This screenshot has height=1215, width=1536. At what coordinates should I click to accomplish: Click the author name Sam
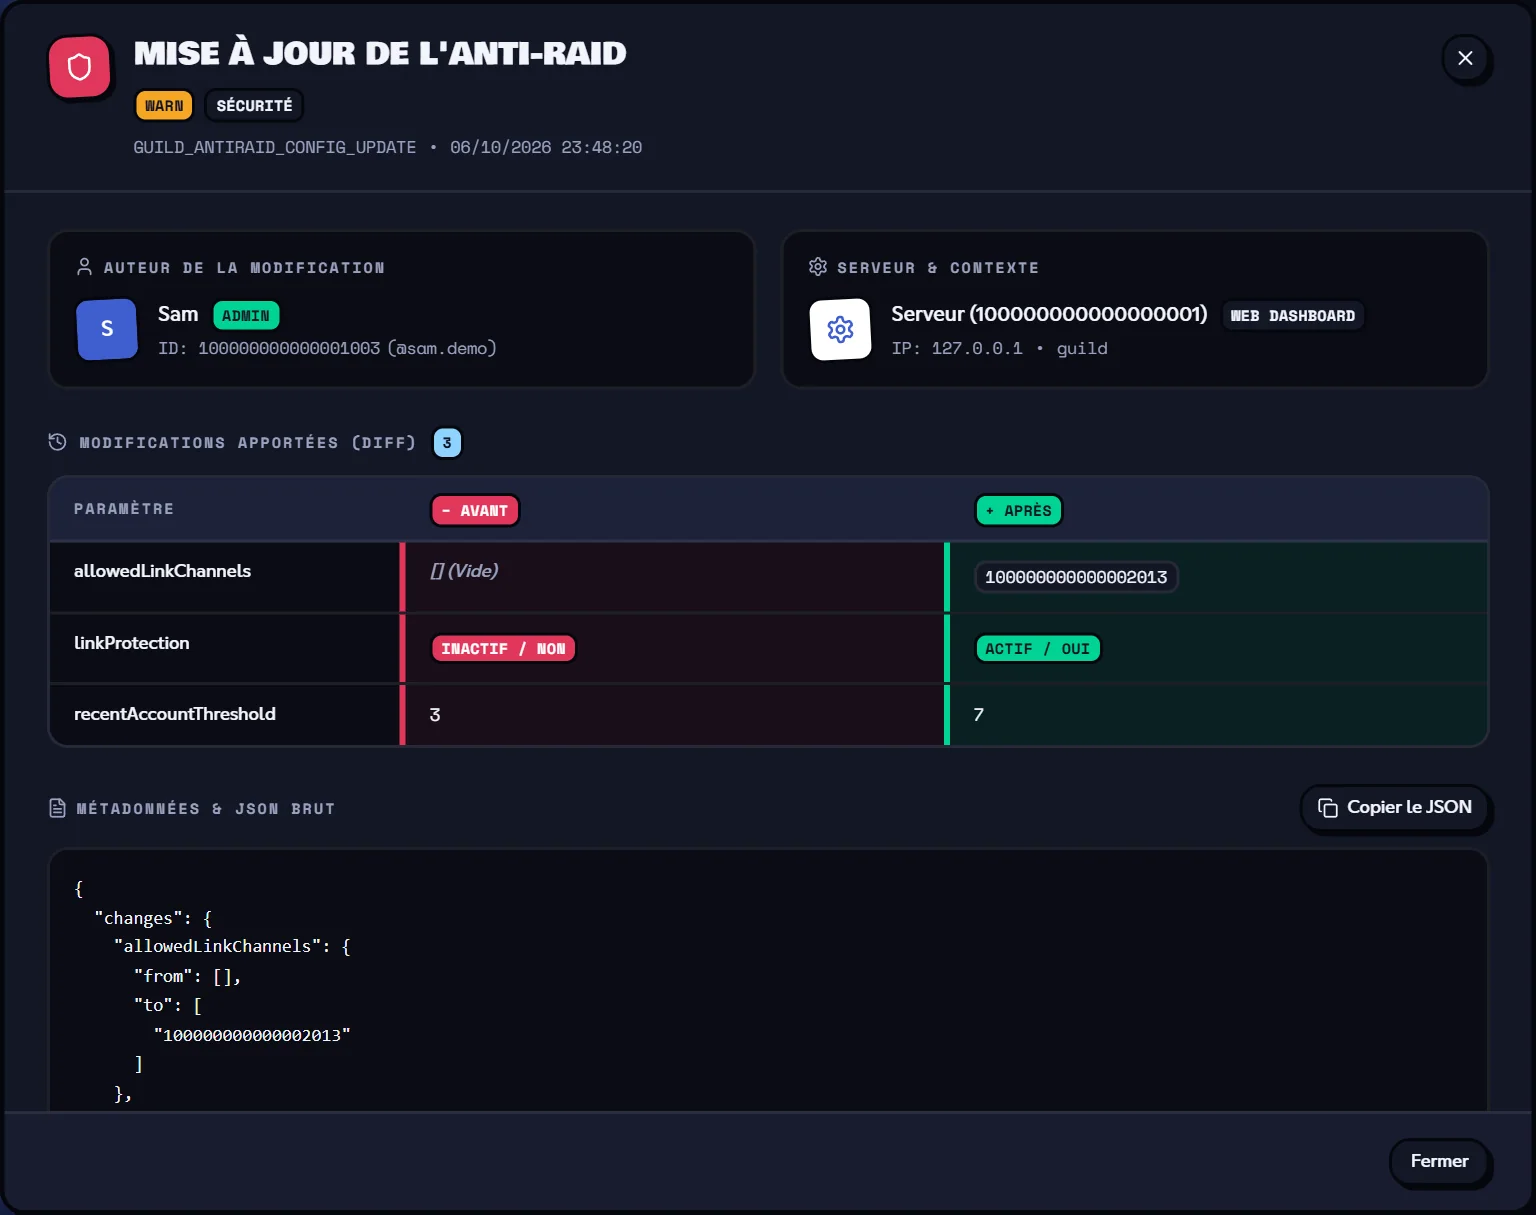(178, 314)
